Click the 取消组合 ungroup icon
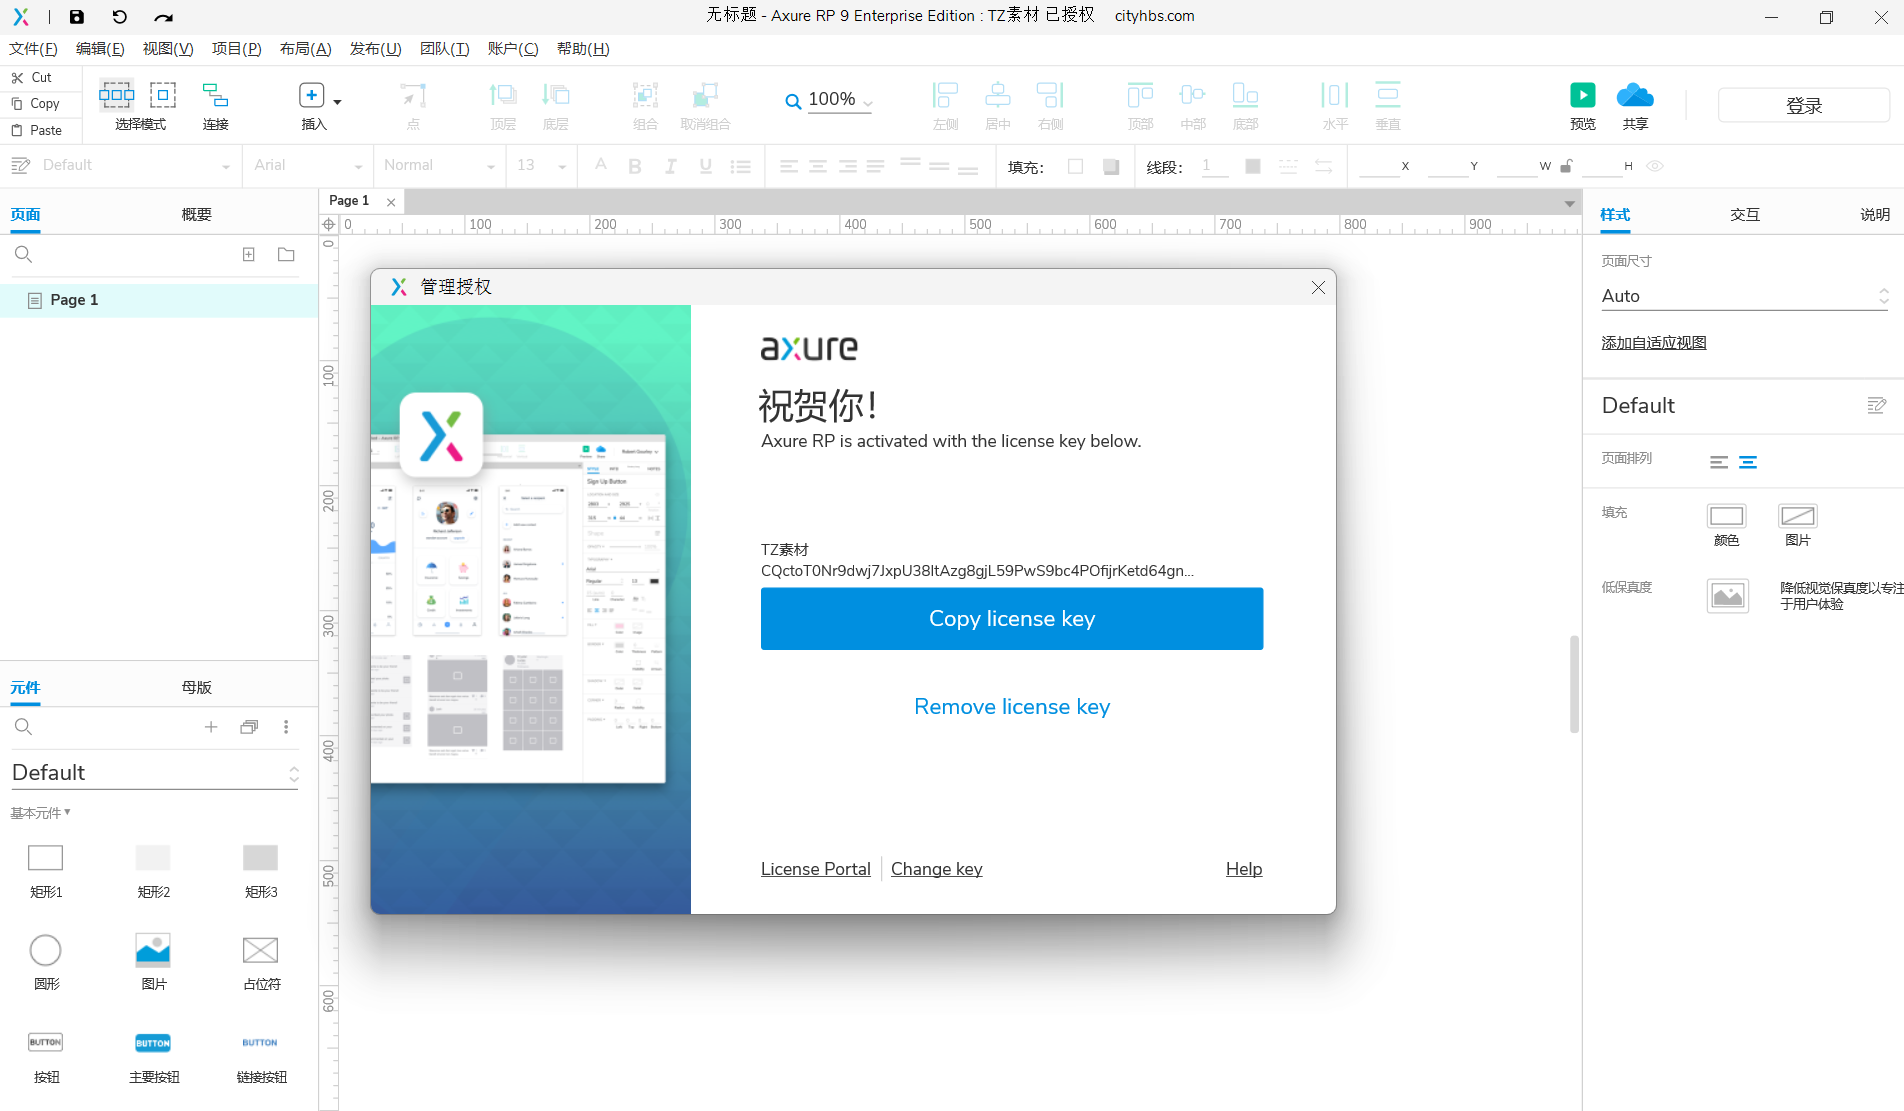This screenshot has width=1904, height=1111. 705,95
